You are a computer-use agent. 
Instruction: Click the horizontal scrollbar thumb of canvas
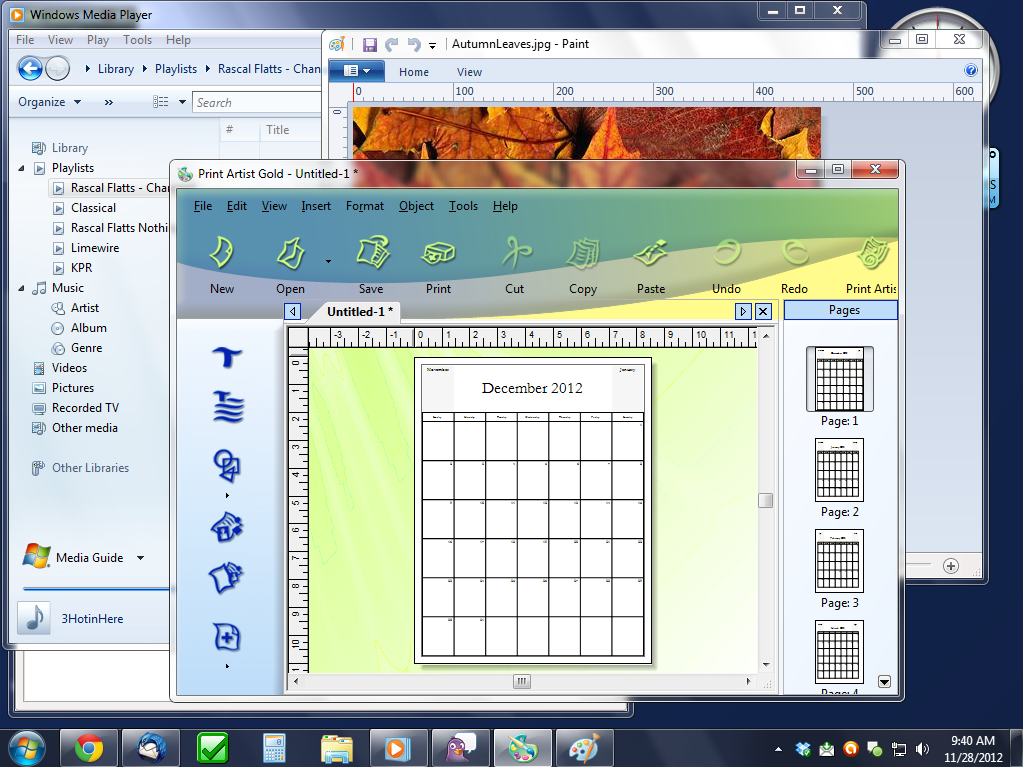click(522, 682)
